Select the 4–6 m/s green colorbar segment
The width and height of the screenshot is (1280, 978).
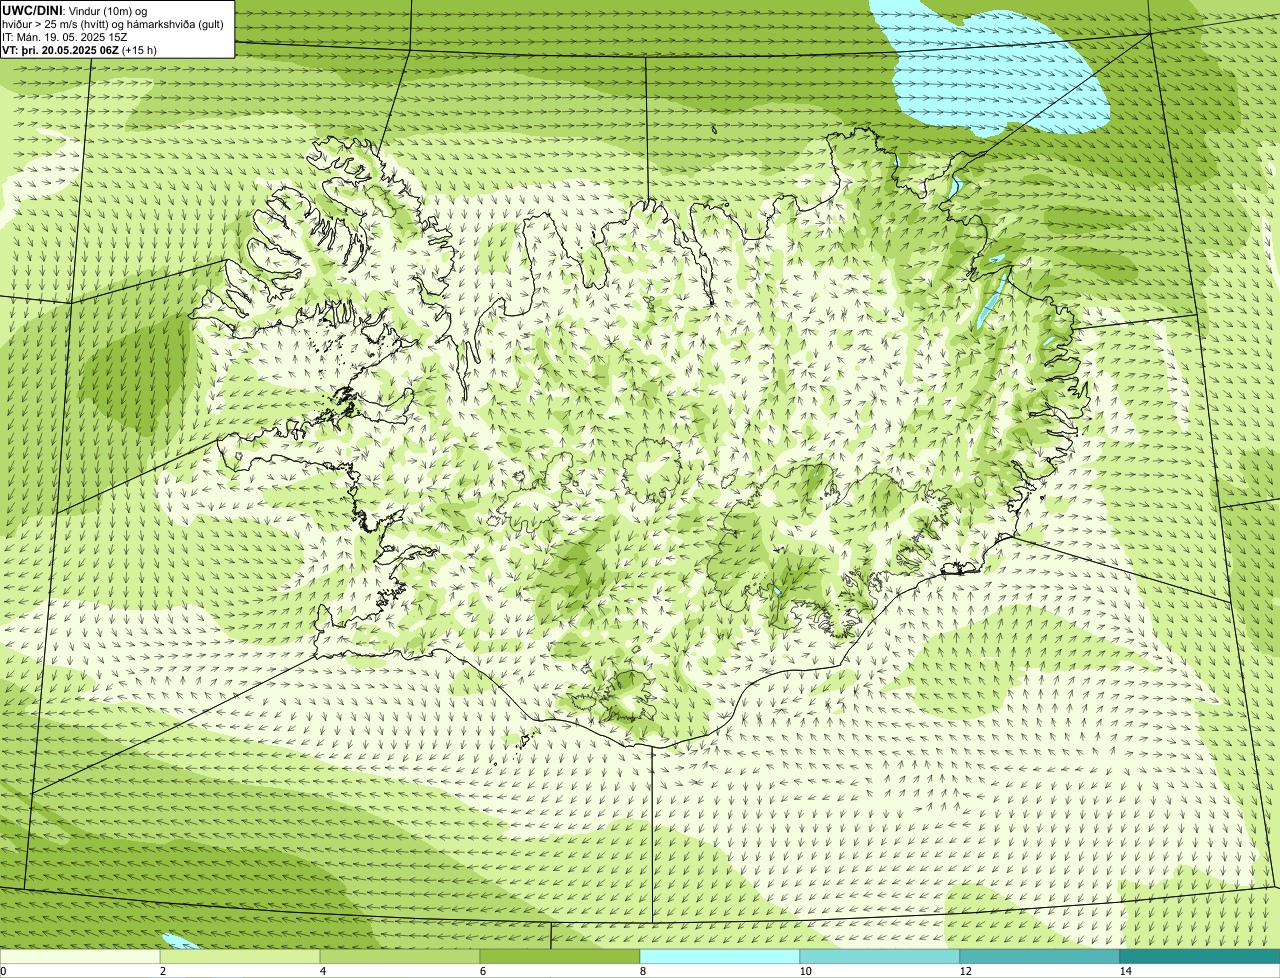400,956
